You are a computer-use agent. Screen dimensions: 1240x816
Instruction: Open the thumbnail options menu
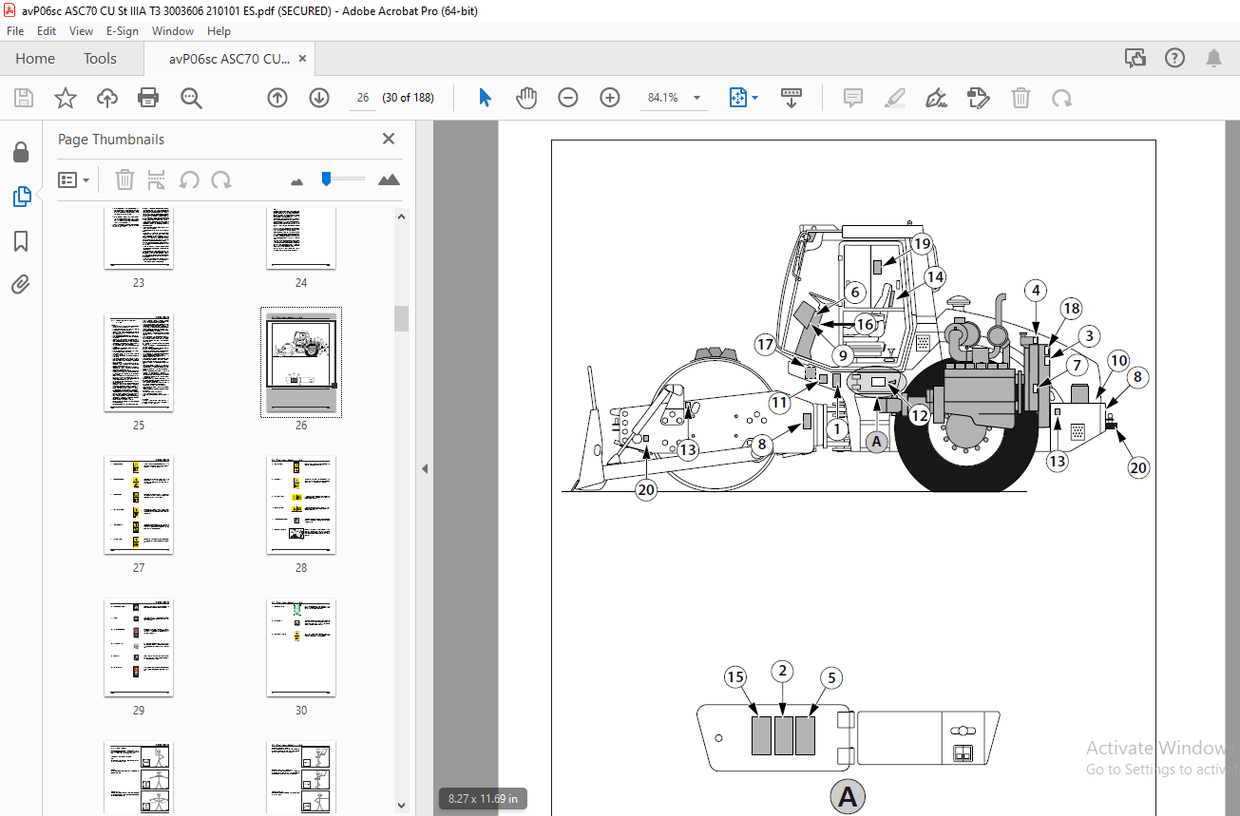73,179
